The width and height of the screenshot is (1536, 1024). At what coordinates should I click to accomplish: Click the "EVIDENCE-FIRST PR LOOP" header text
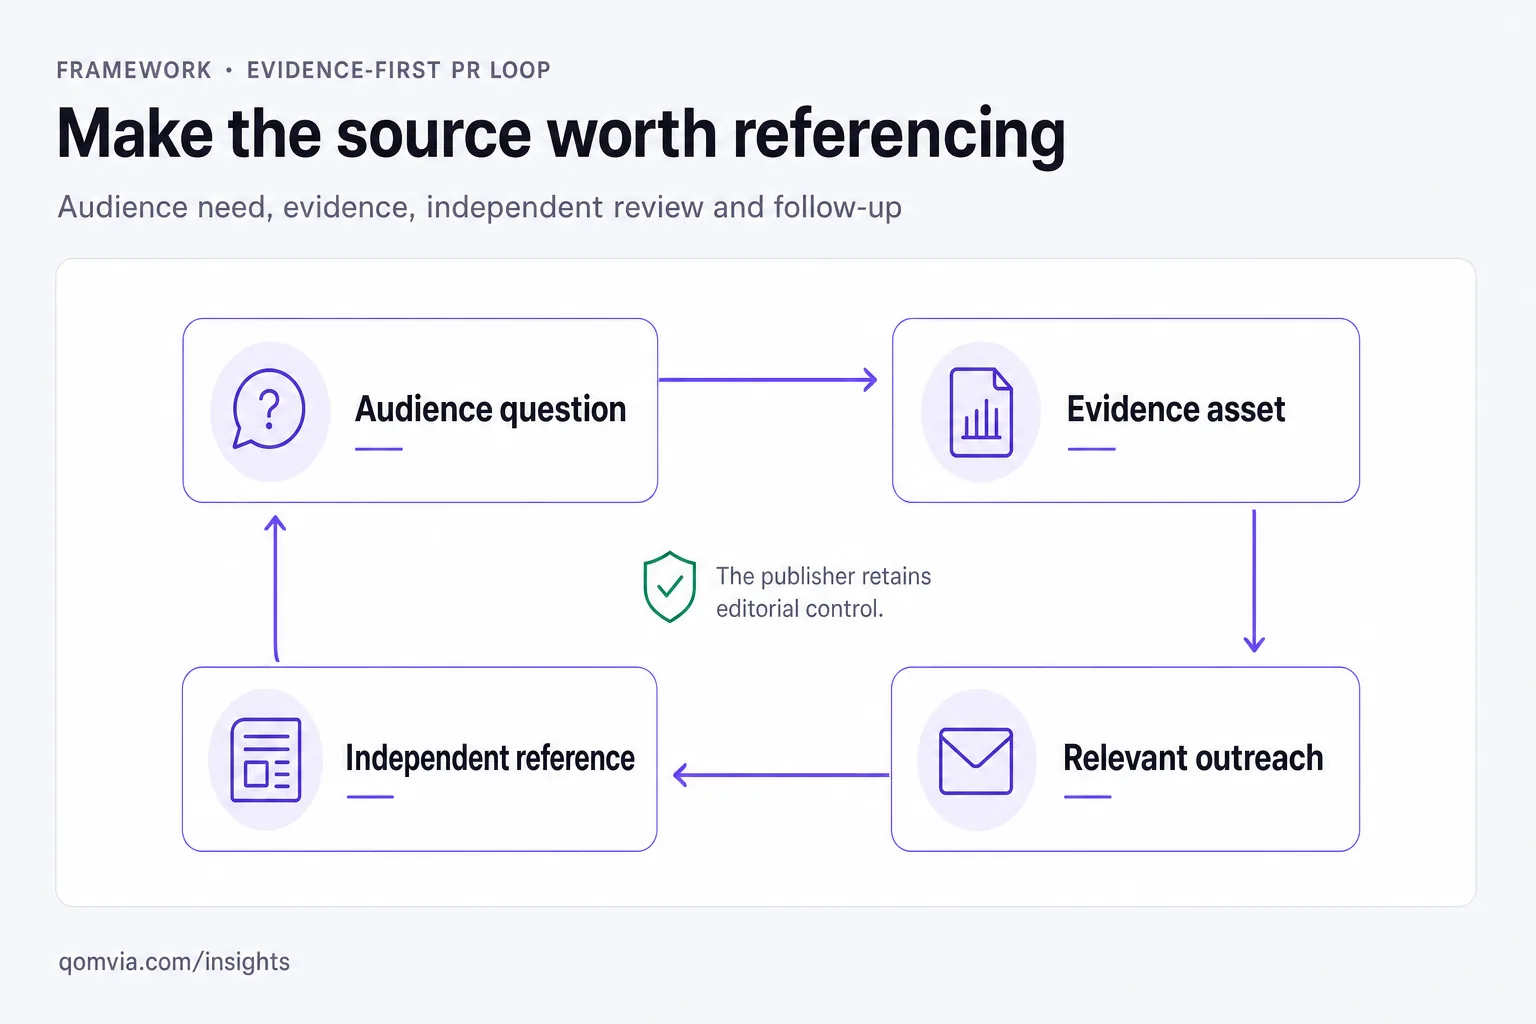(399, 70)
